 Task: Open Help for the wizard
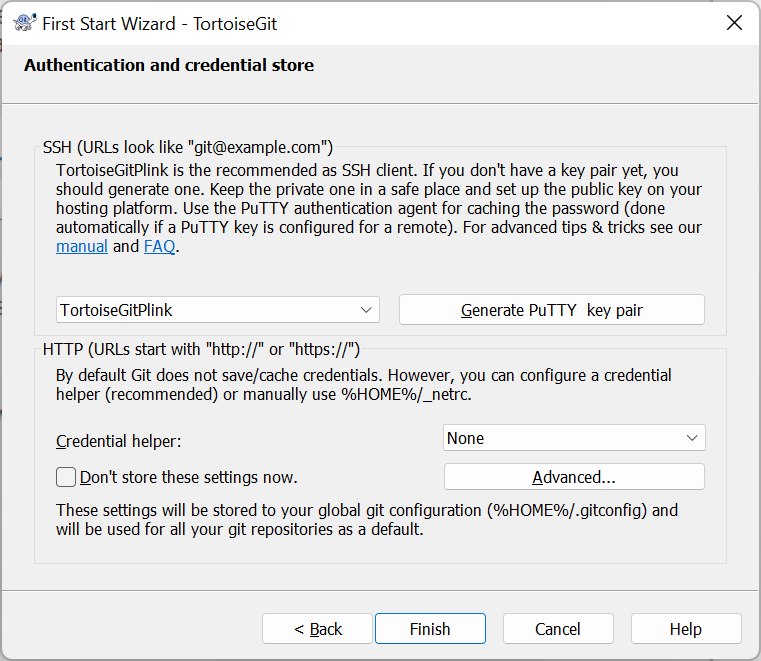click(686, 629)
